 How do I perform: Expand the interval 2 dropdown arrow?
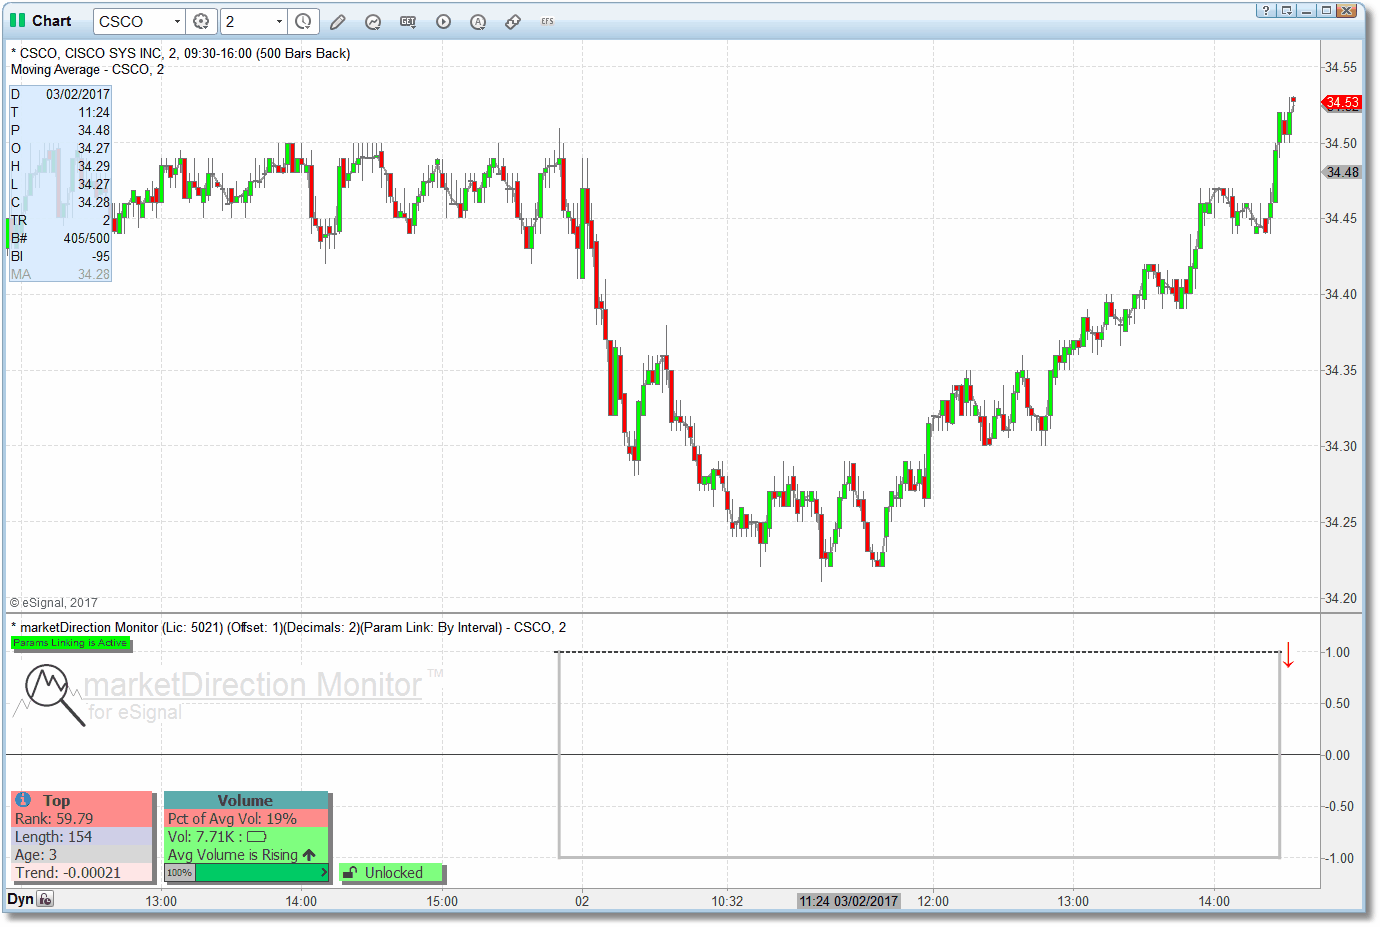279,21
